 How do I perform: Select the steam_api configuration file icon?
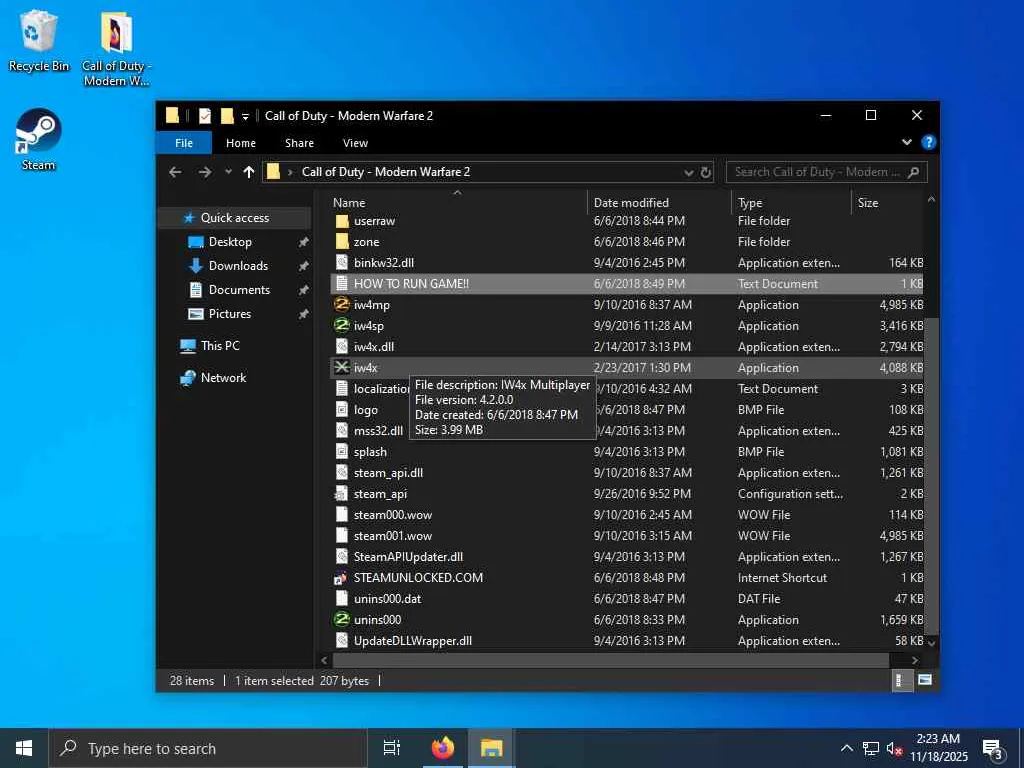point(342,494)
